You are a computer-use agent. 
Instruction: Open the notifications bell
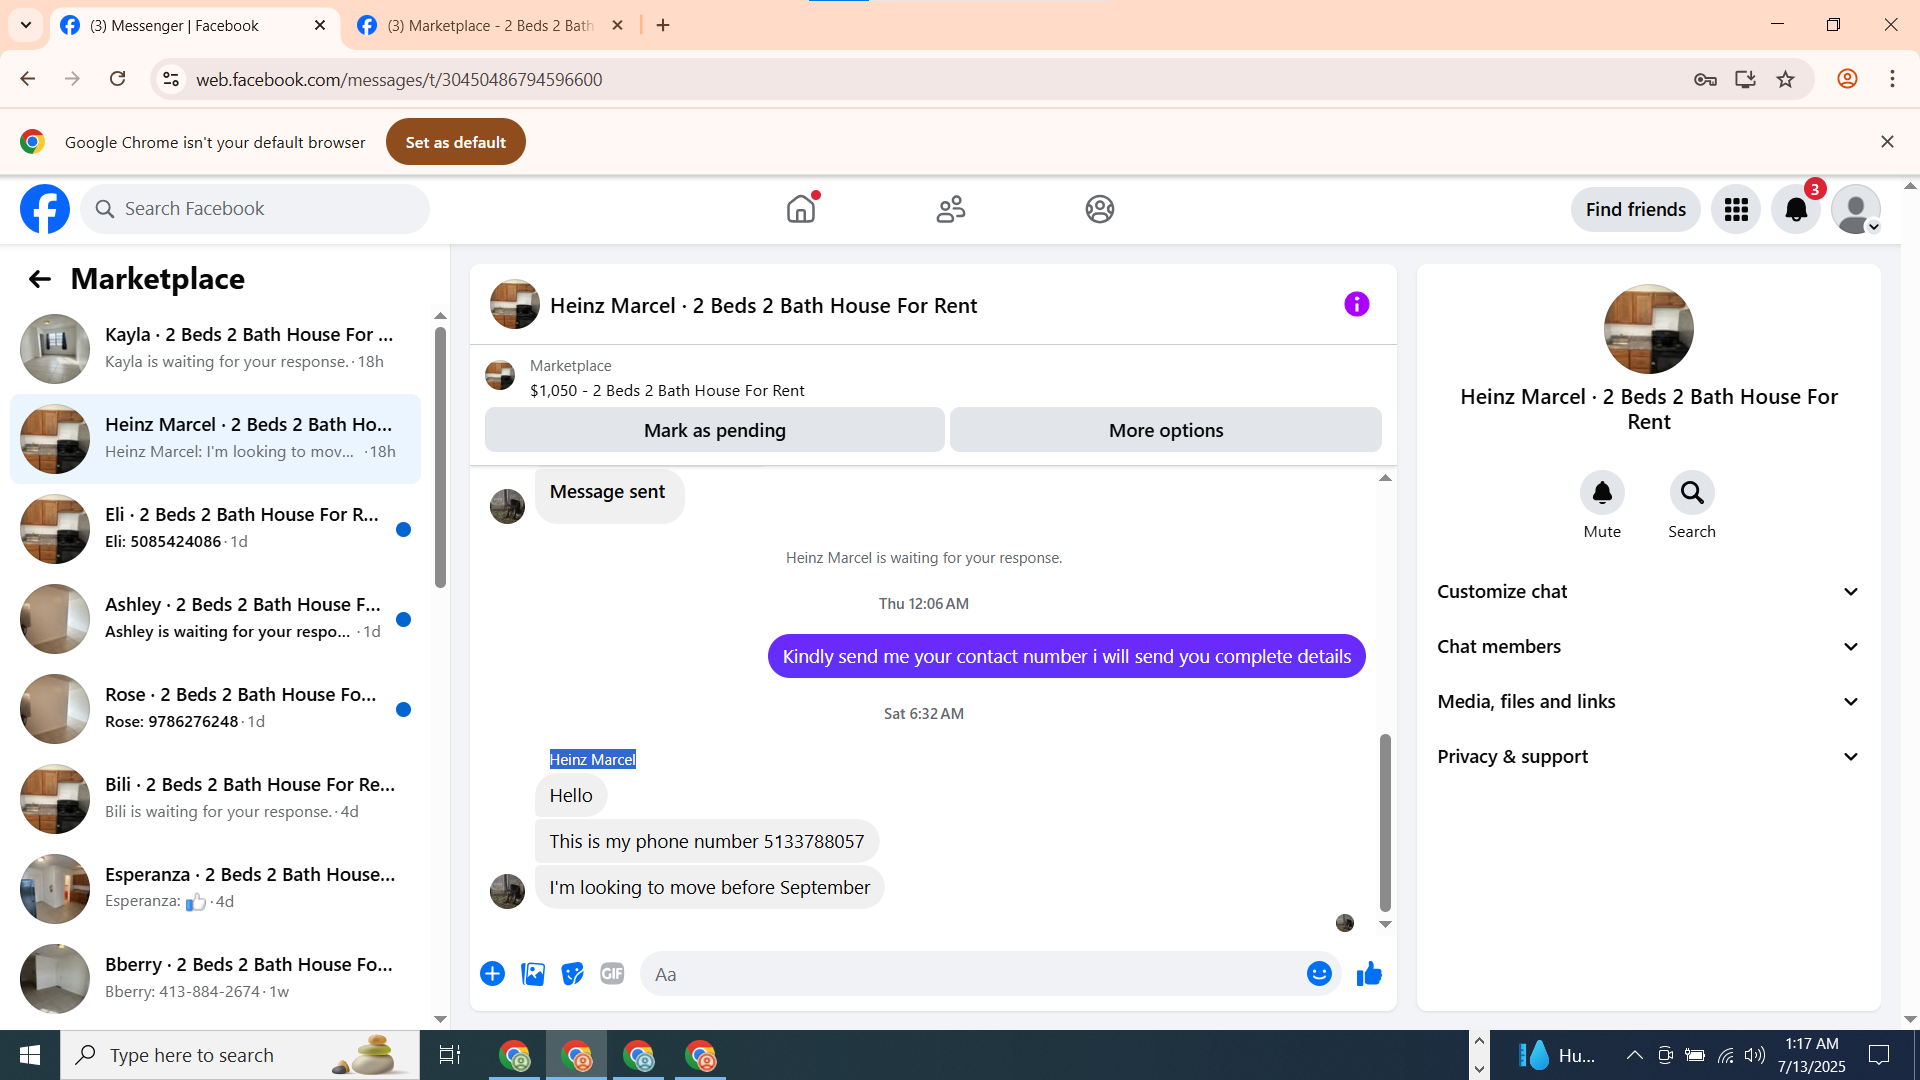[x=1796, y=209]
